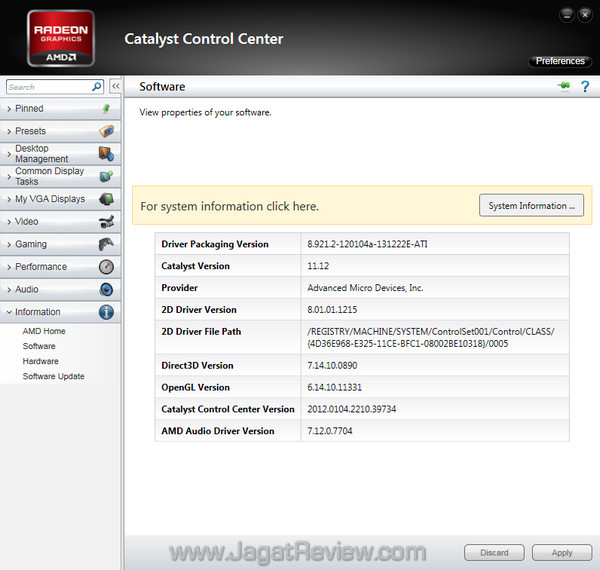
Task: Open help with the question mark icon
Action: pos(585,86)
